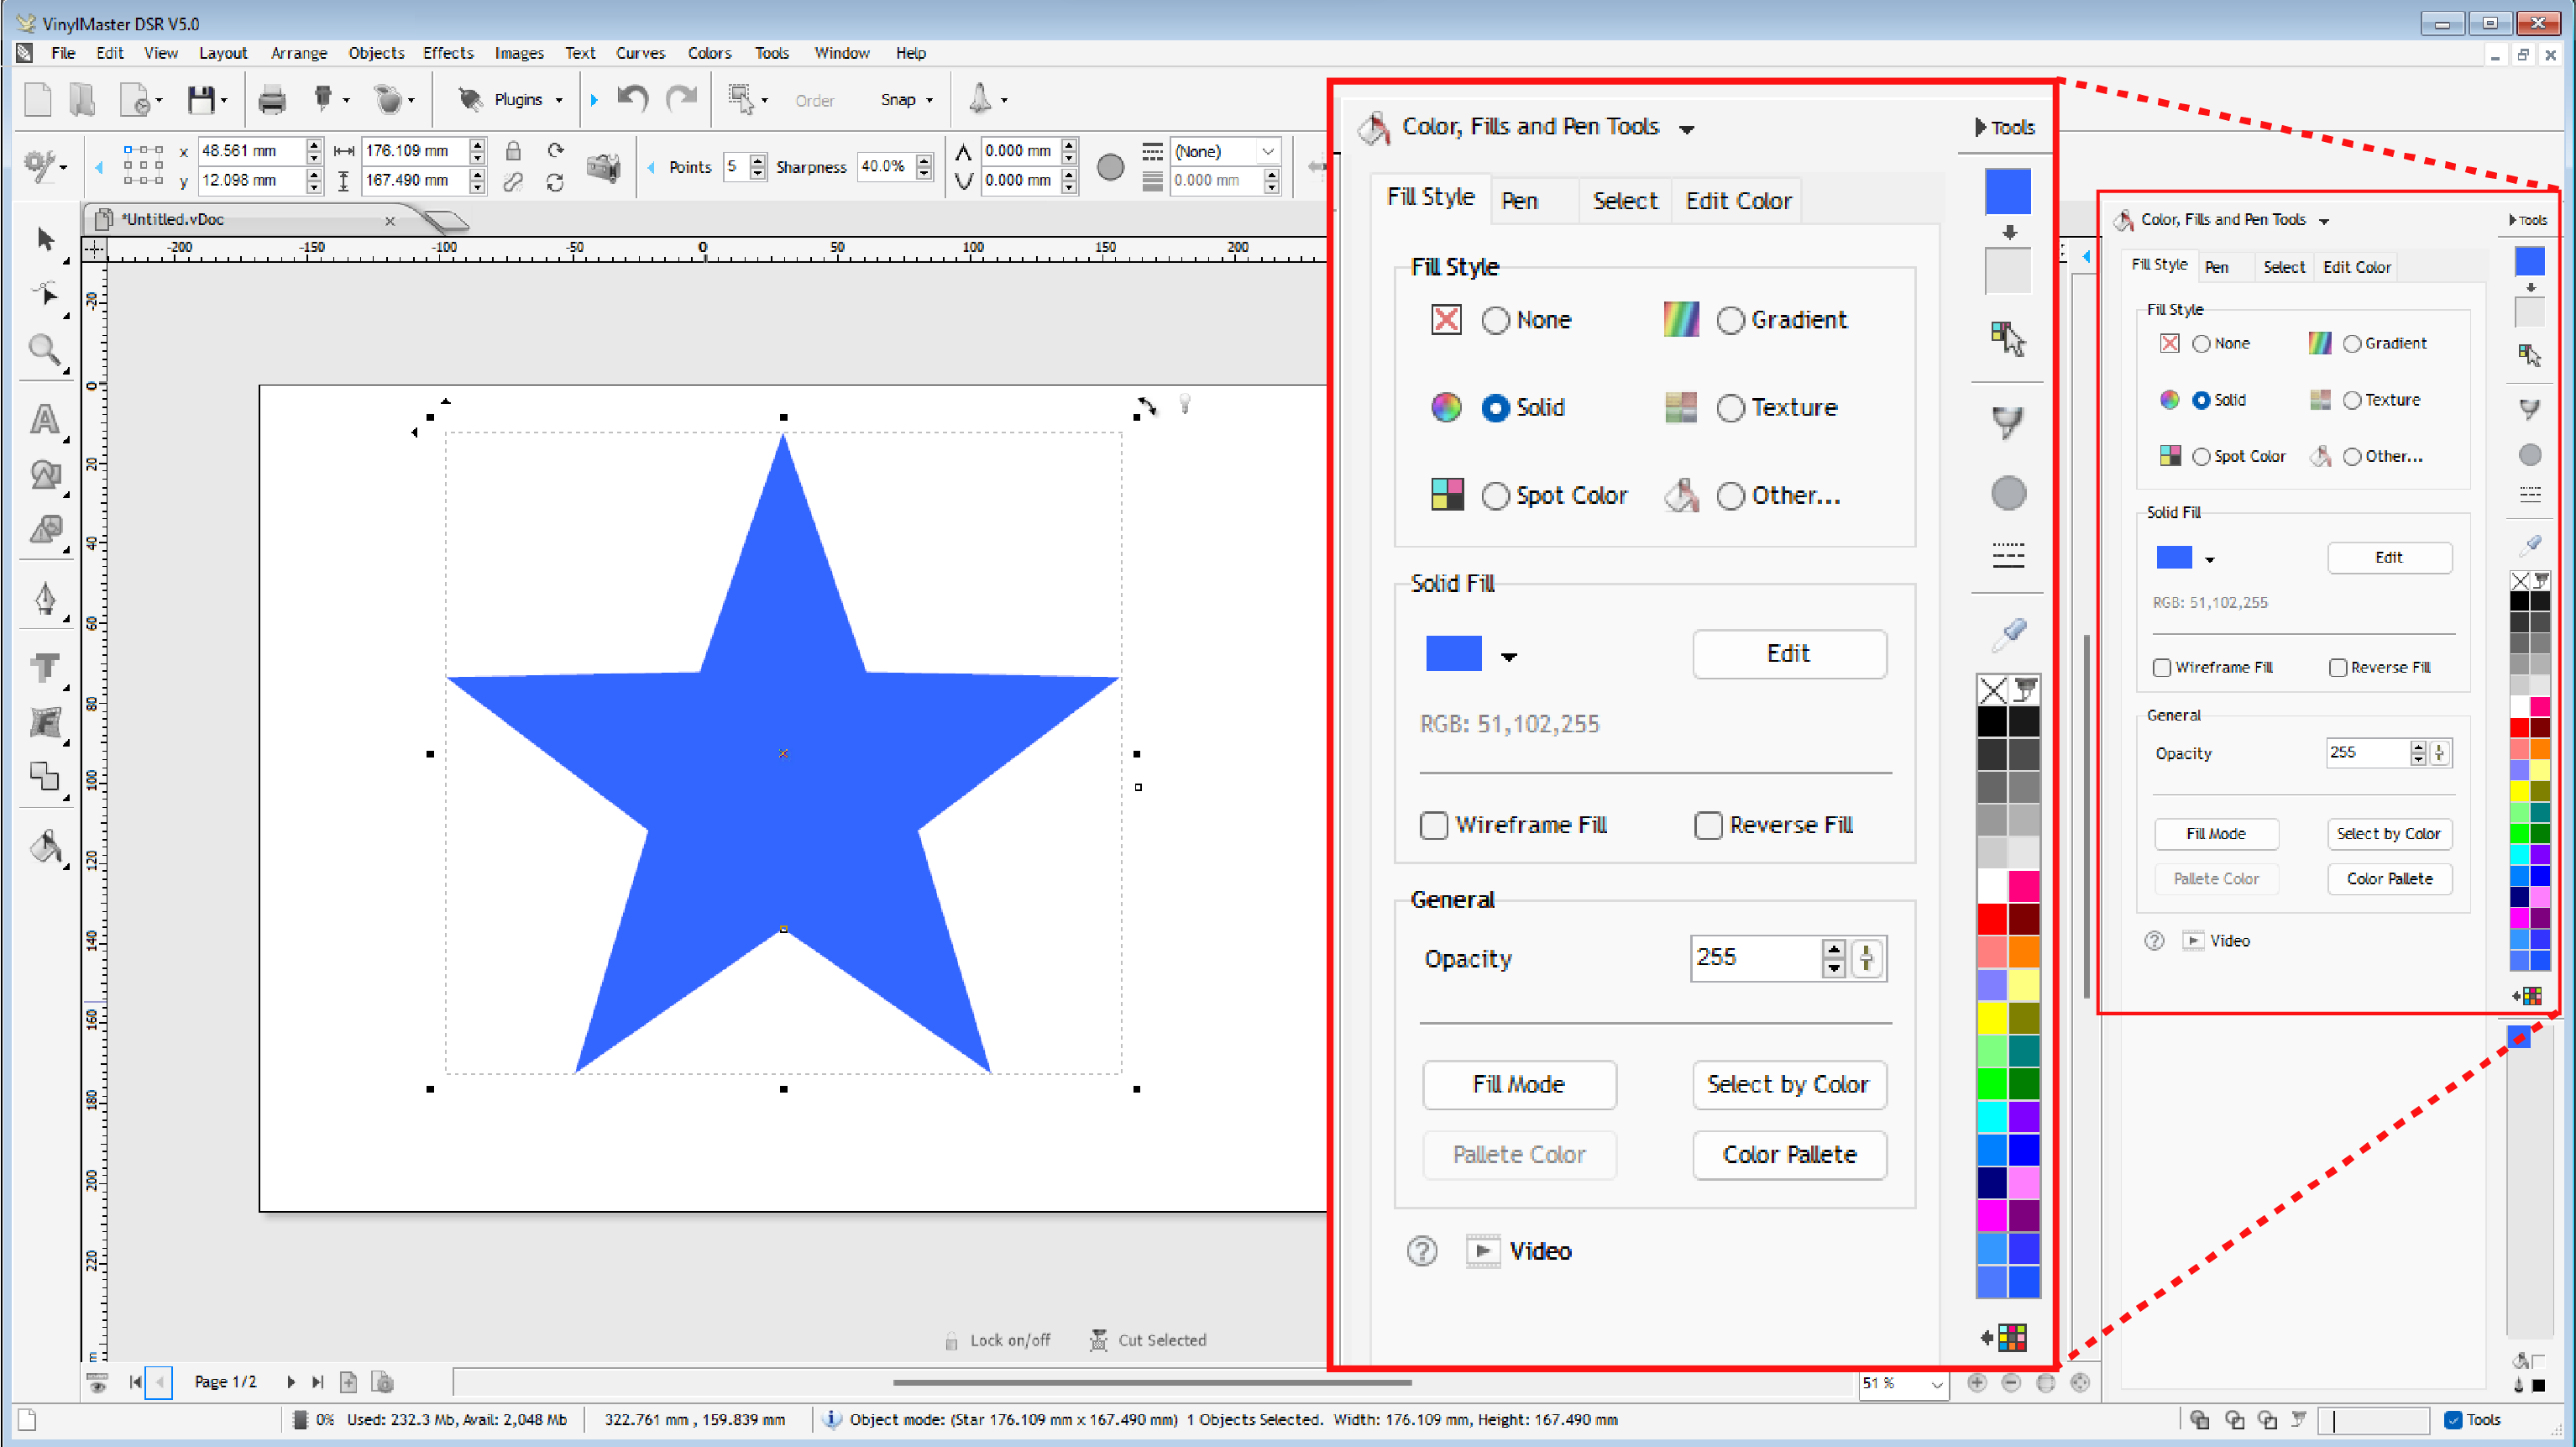Select the node edit tool in the left toolbox
The width and height of the screenshot is (2576, 1447).
point(46,294)
